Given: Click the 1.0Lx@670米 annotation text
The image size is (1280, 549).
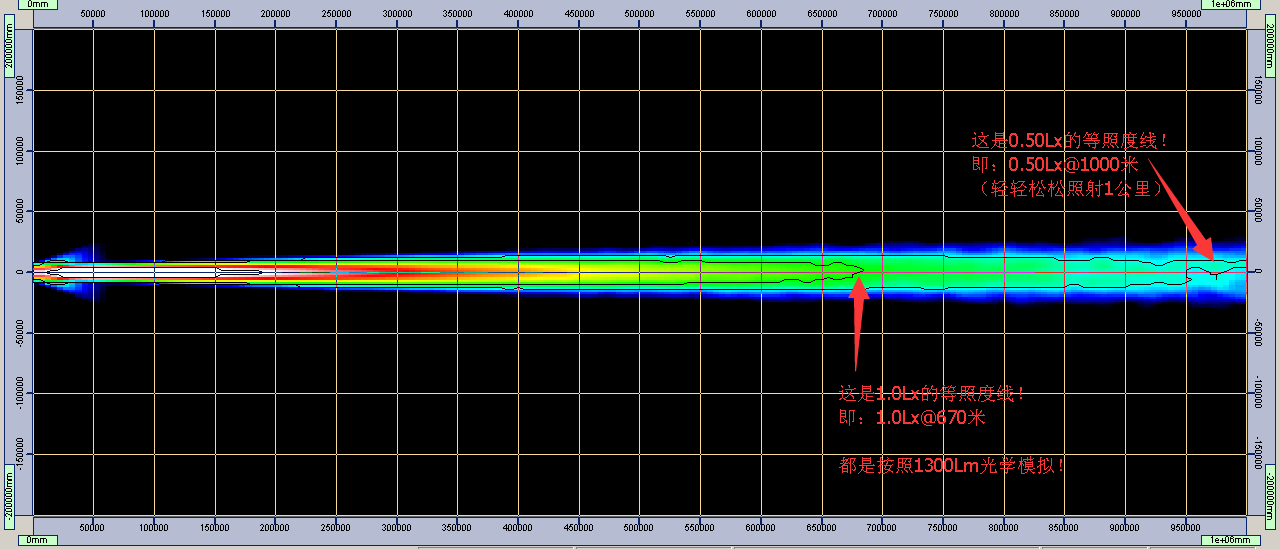Looking at the screenshot, I should click(x=911, y=418).
